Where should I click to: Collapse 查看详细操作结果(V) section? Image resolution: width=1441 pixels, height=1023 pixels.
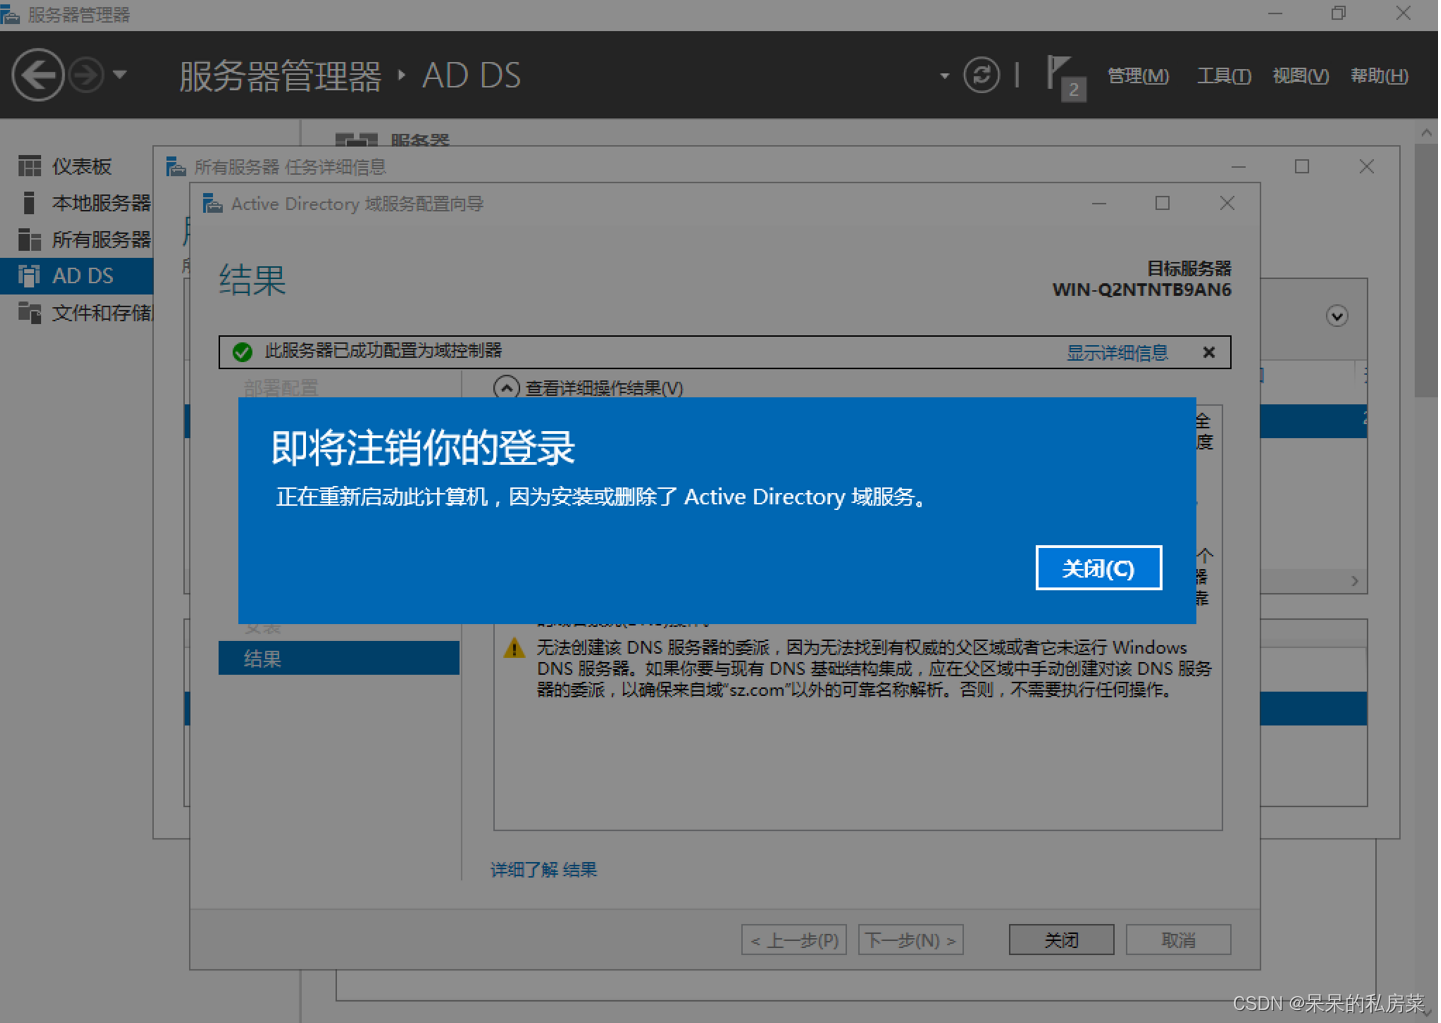507,388
